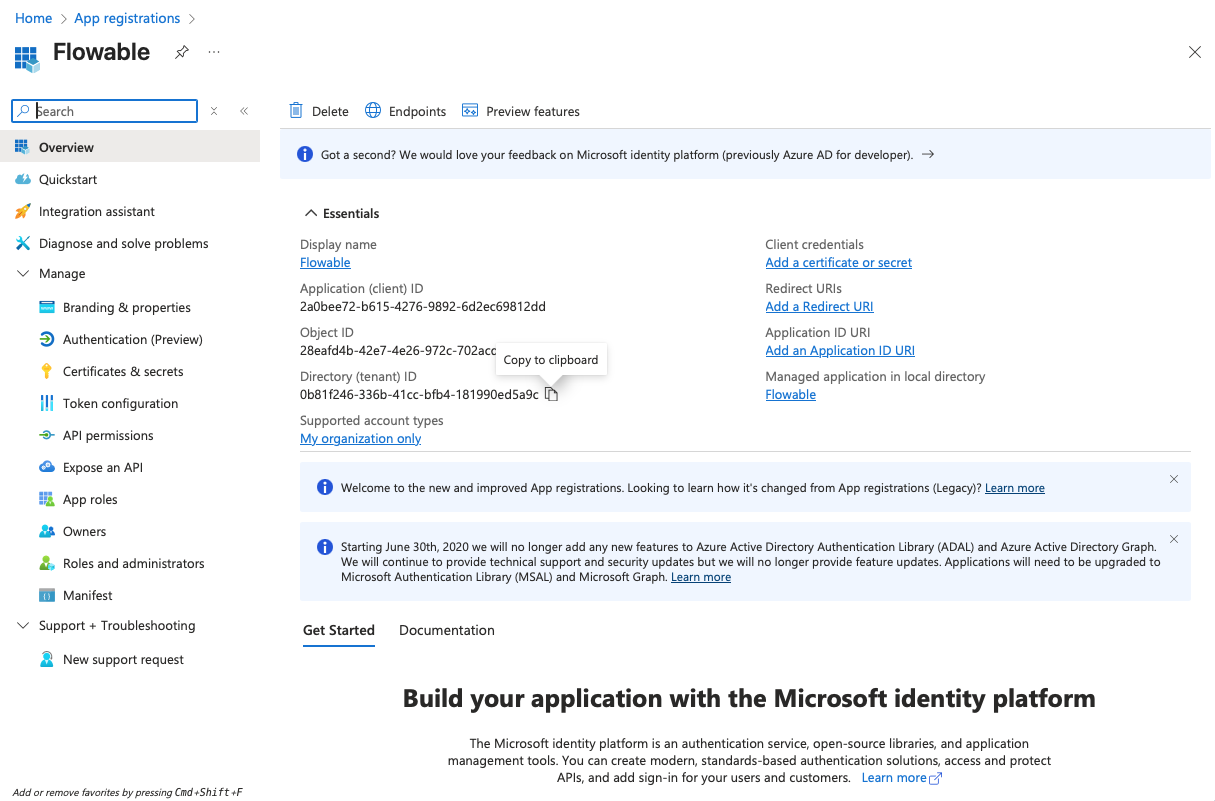Viewport: 1215px width, 801px height.
Task: Collapse Support + Troubleshooting section
Action: (x=23, y=626)
